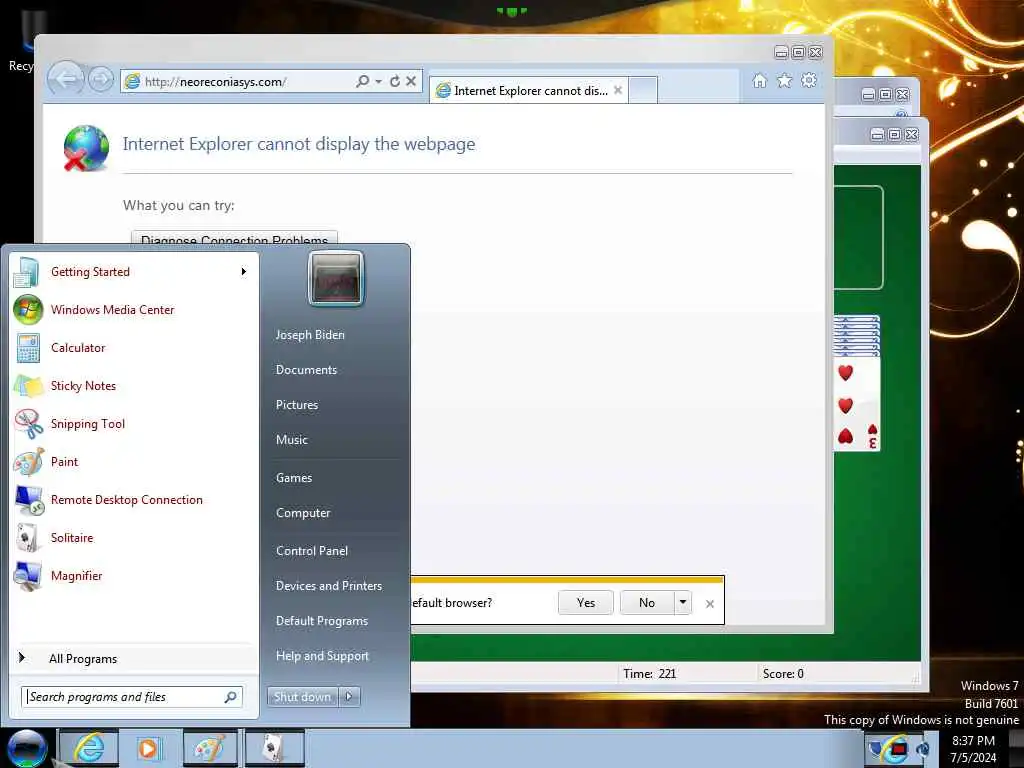The height and width of the screenshot is (768, 1024).
Task: Open Control Panel
Action: (312, 551)
